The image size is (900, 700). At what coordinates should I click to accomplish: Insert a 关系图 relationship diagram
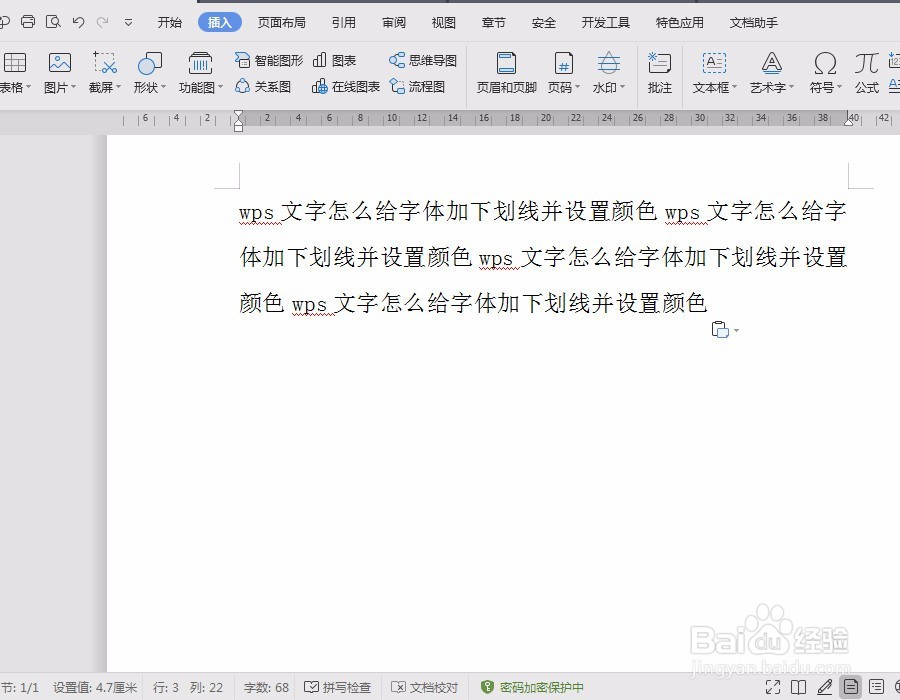pyautogui.click(x=263, y=87)
